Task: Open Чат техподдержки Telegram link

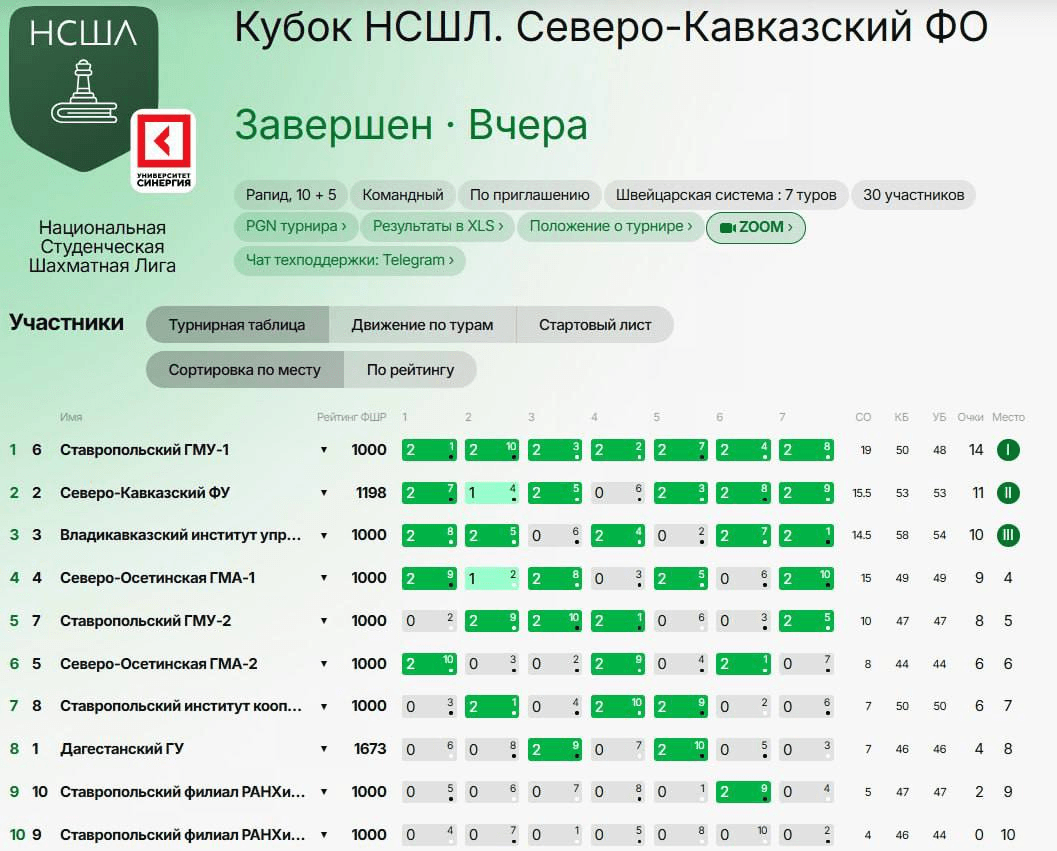Action: pyautogui.click(x=350, y=260)
